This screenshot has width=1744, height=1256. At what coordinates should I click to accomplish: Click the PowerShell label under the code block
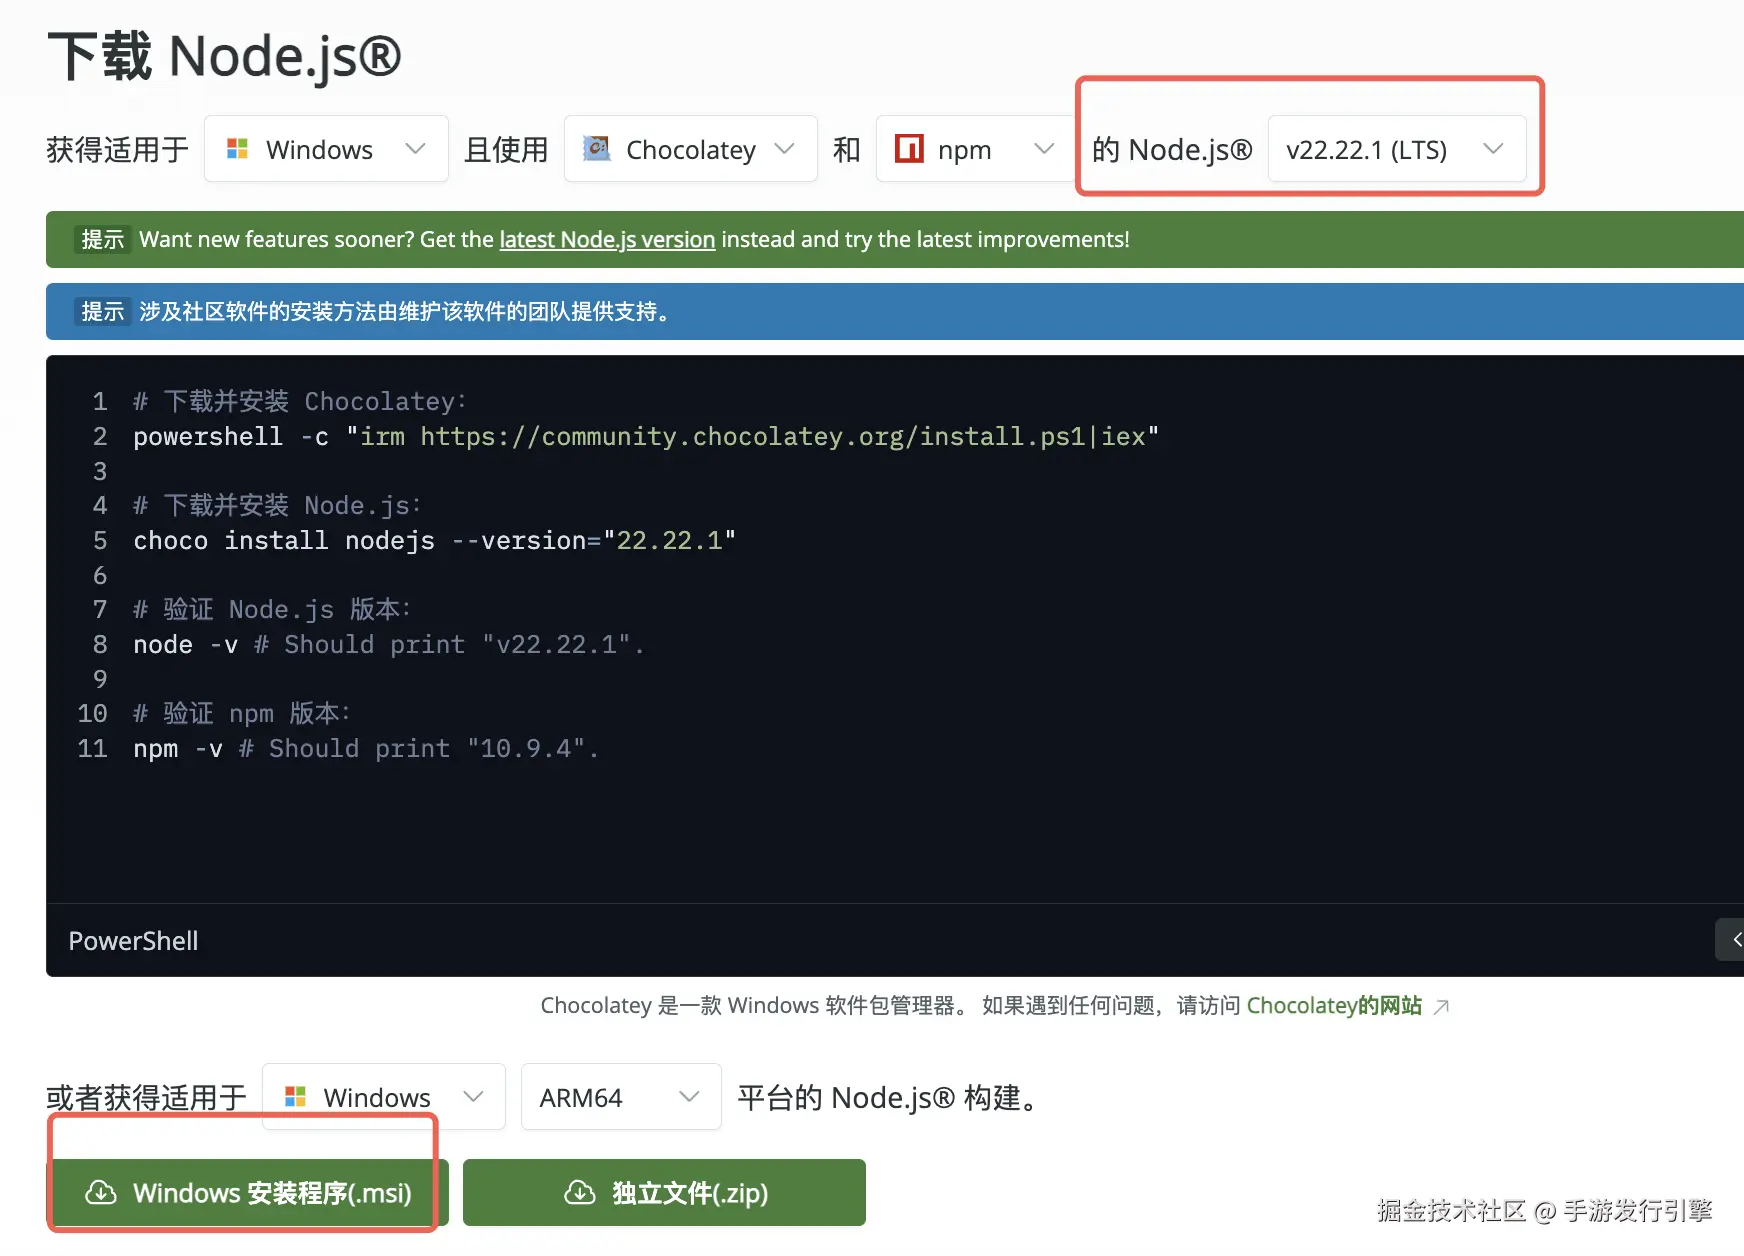[x=133, y=941]
